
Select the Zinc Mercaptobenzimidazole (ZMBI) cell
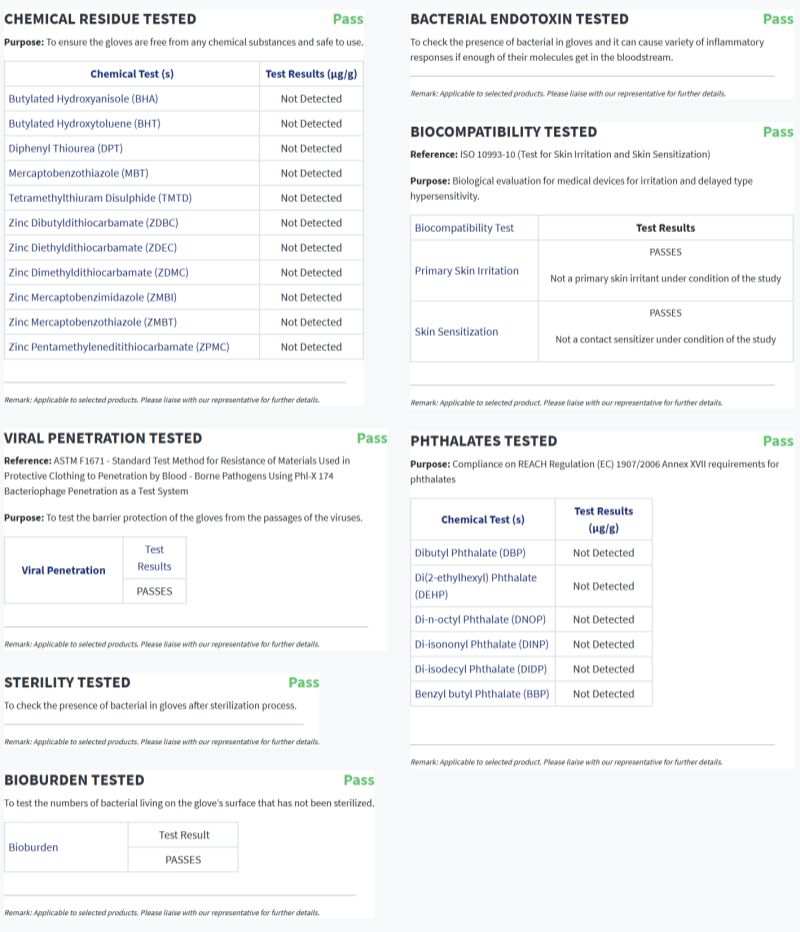click(93, 297)
